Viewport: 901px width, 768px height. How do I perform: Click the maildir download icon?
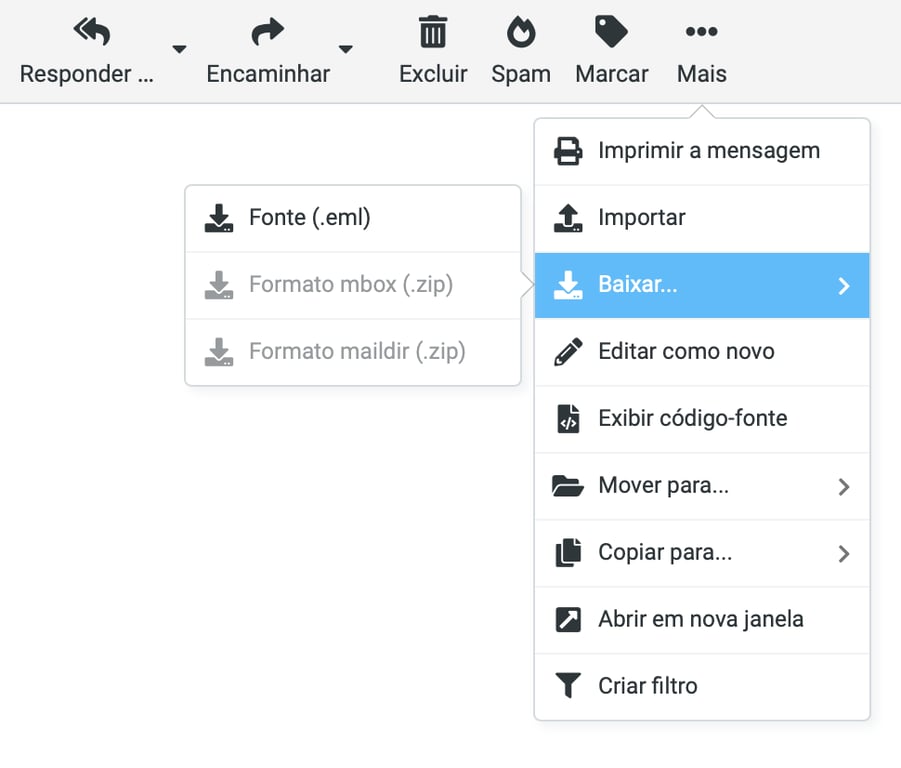pos(219,352)
